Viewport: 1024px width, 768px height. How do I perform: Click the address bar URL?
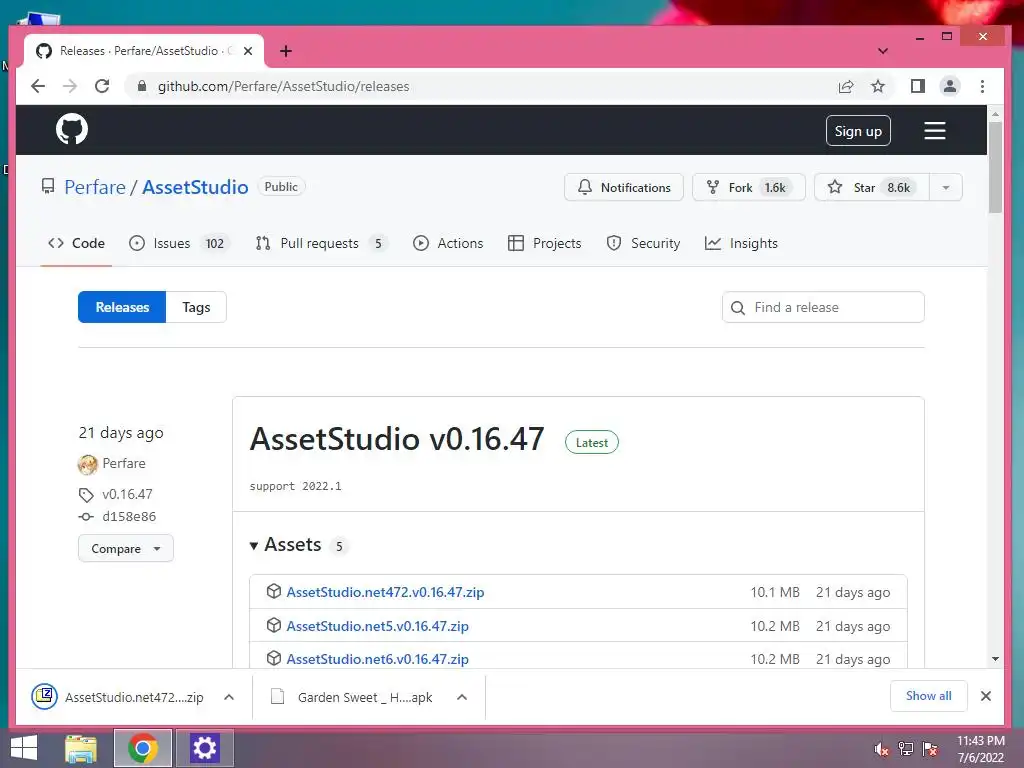click(283, 86)
